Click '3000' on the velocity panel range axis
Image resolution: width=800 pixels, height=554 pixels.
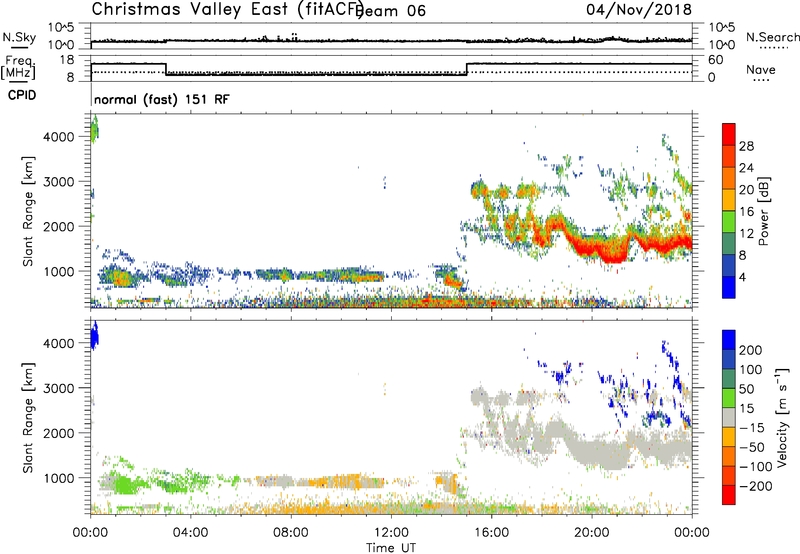click(x=59, y=388)
